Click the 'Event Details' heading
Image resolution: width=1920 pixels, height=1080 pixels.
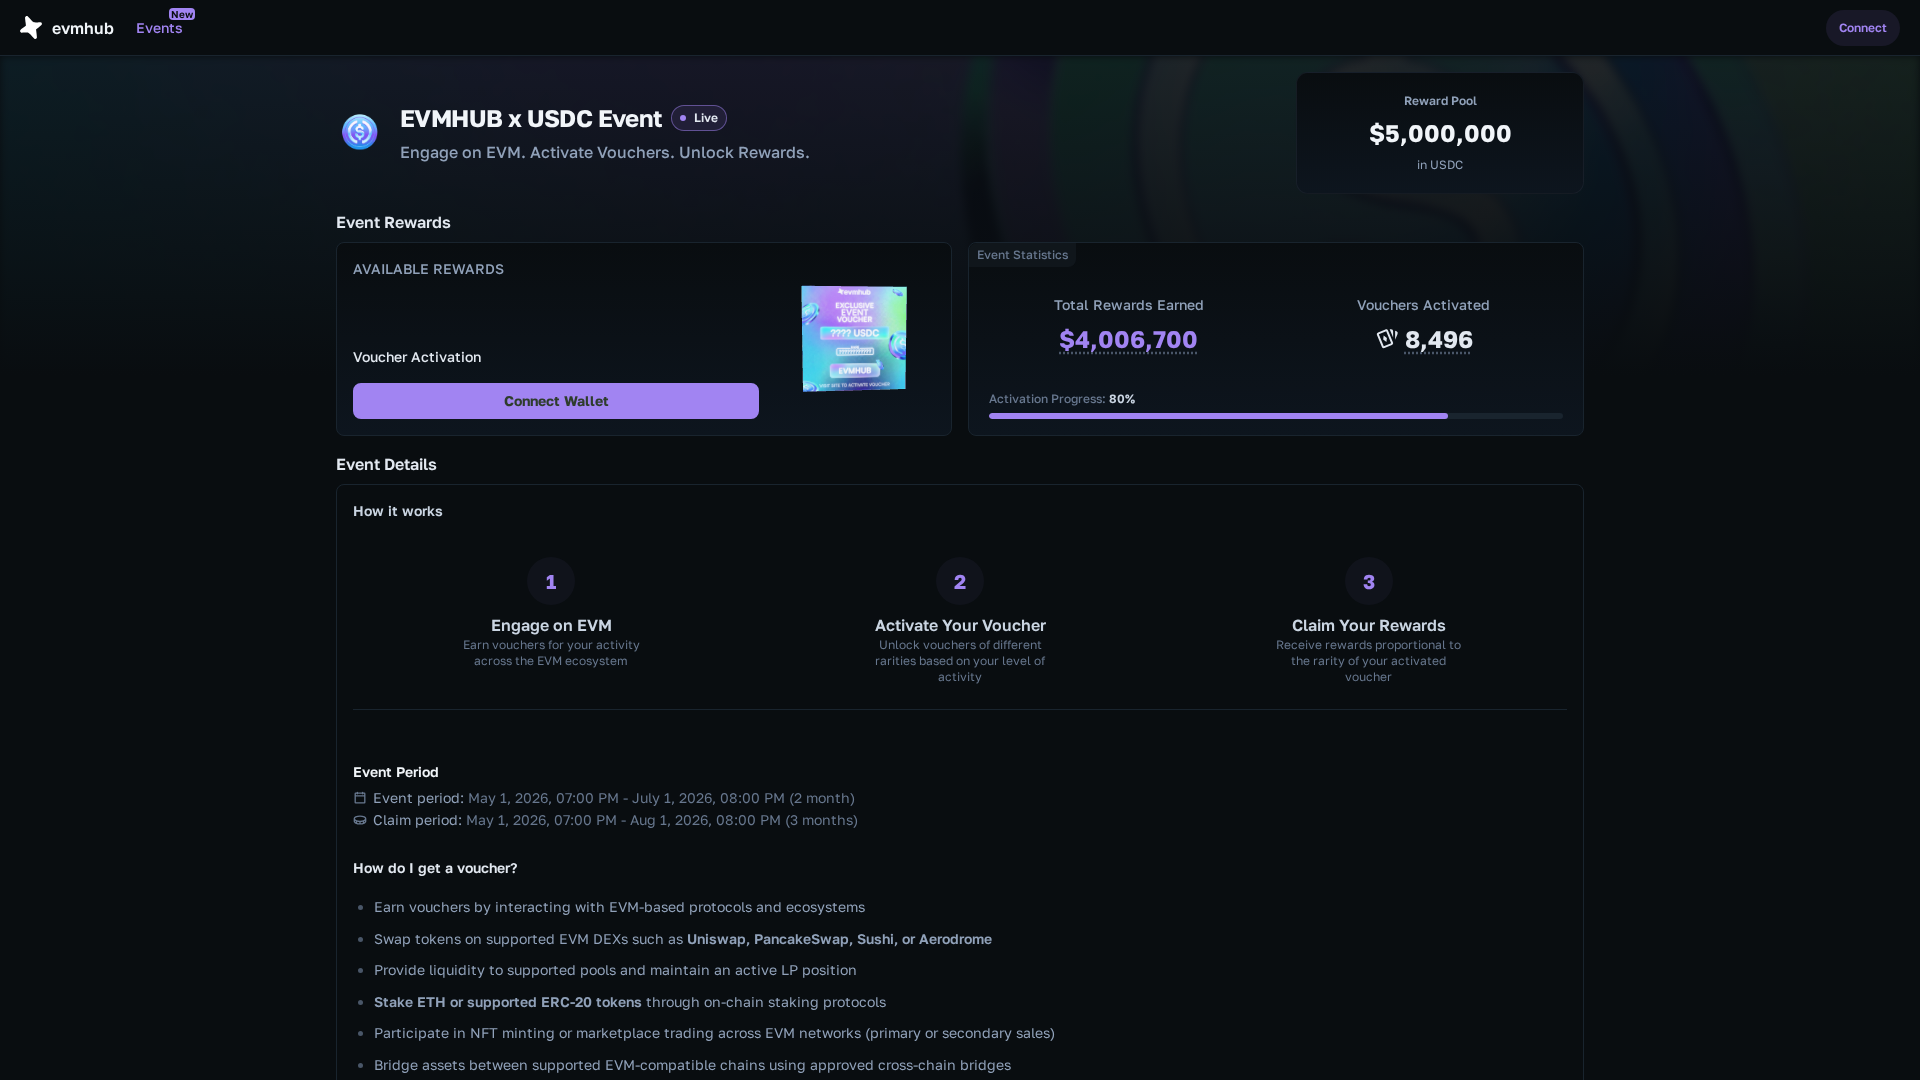pyautogui.click(x=386, y=465)
